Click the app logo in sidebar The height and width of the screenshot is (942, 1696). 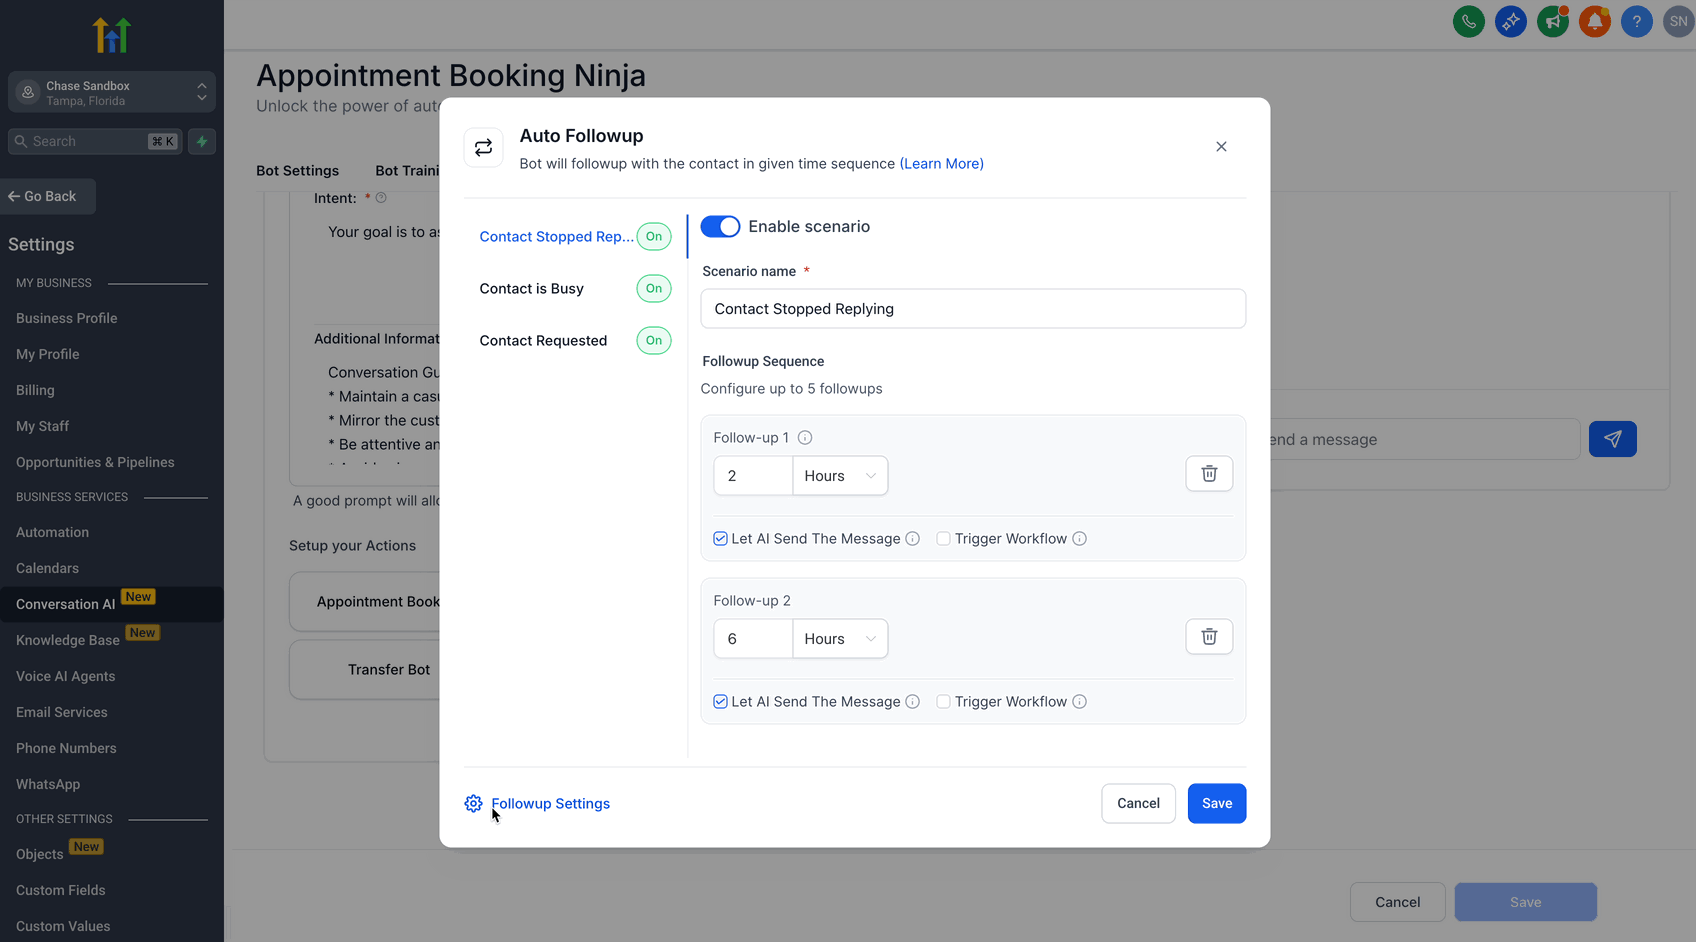tap(112, 35)
